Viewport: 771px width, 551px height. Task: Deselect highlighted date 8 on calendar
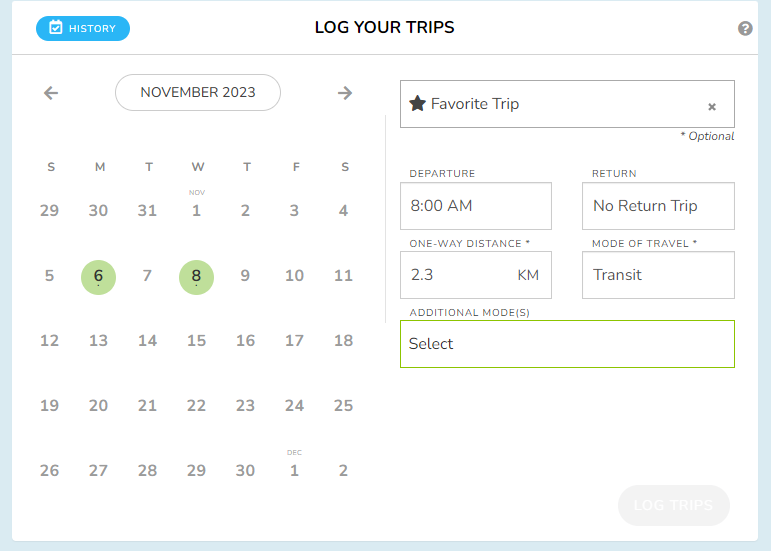coord(196,277)
